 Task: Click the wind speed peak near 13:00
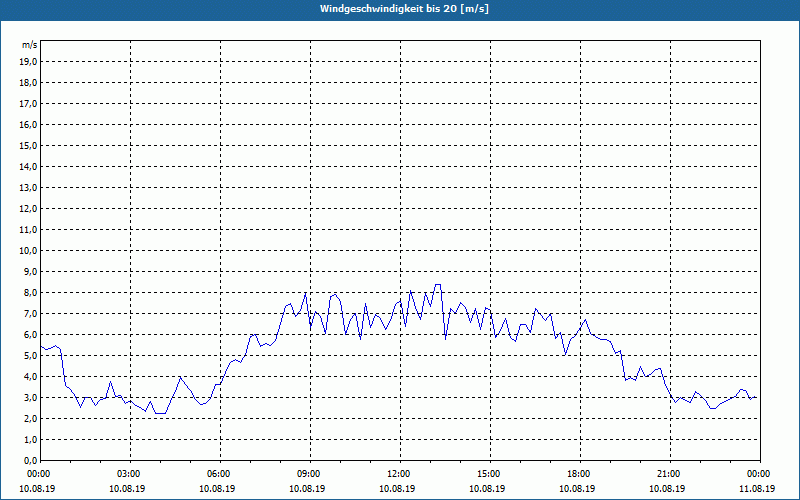pos(438,285)
